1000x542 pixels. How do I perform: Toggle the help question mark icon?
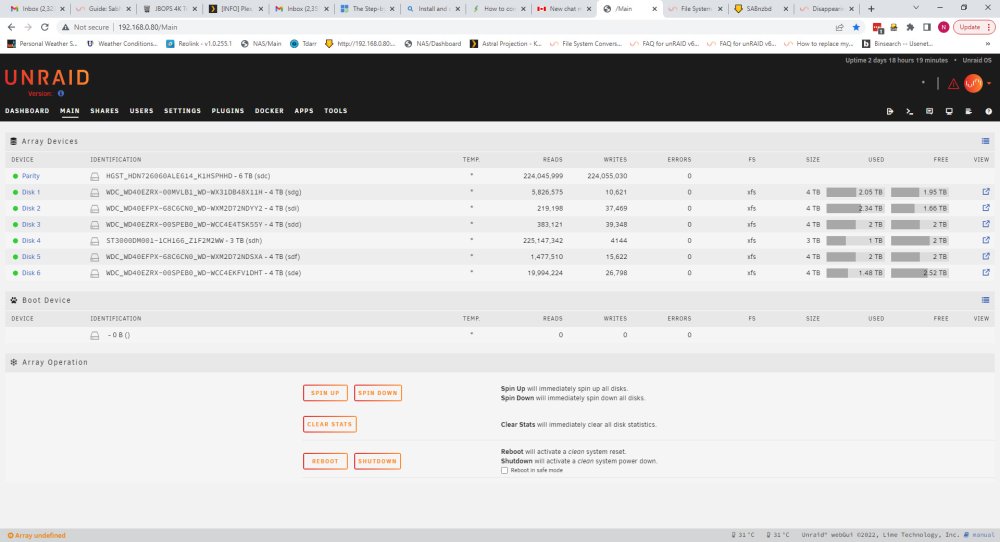[x=989, y=111]
